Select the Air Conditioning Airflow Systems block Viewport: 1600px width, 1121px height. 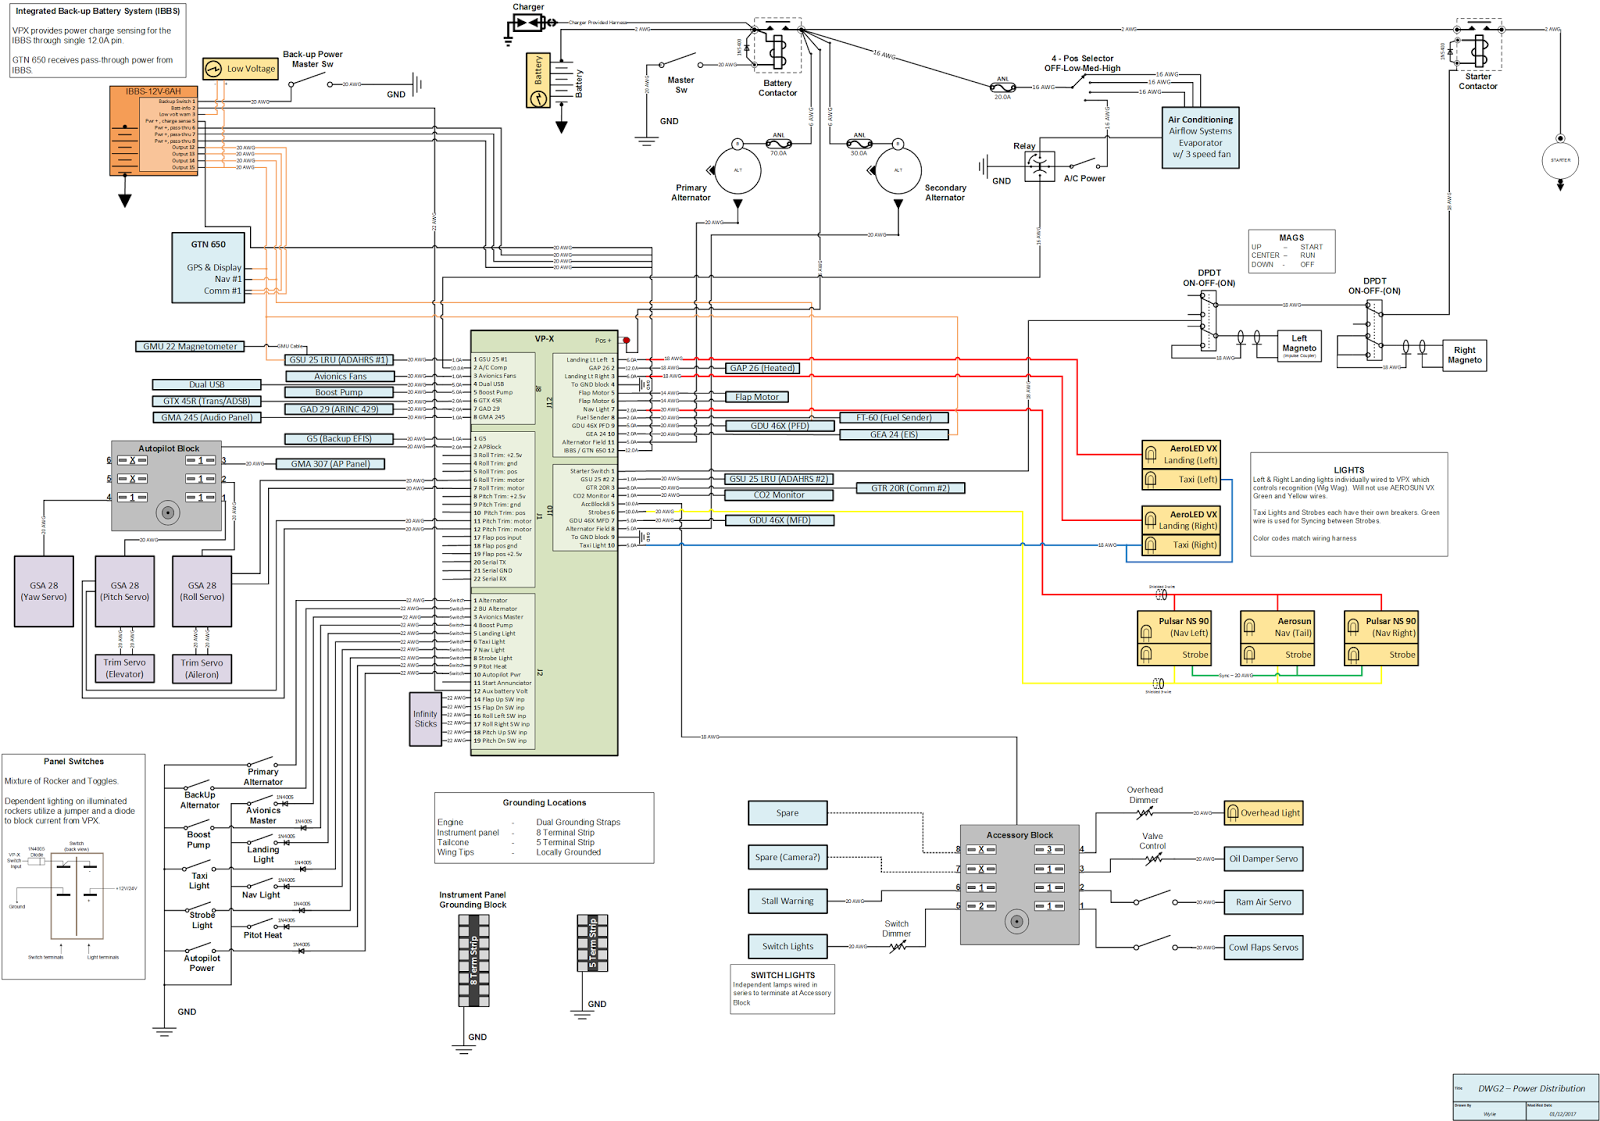(1200, 137)
